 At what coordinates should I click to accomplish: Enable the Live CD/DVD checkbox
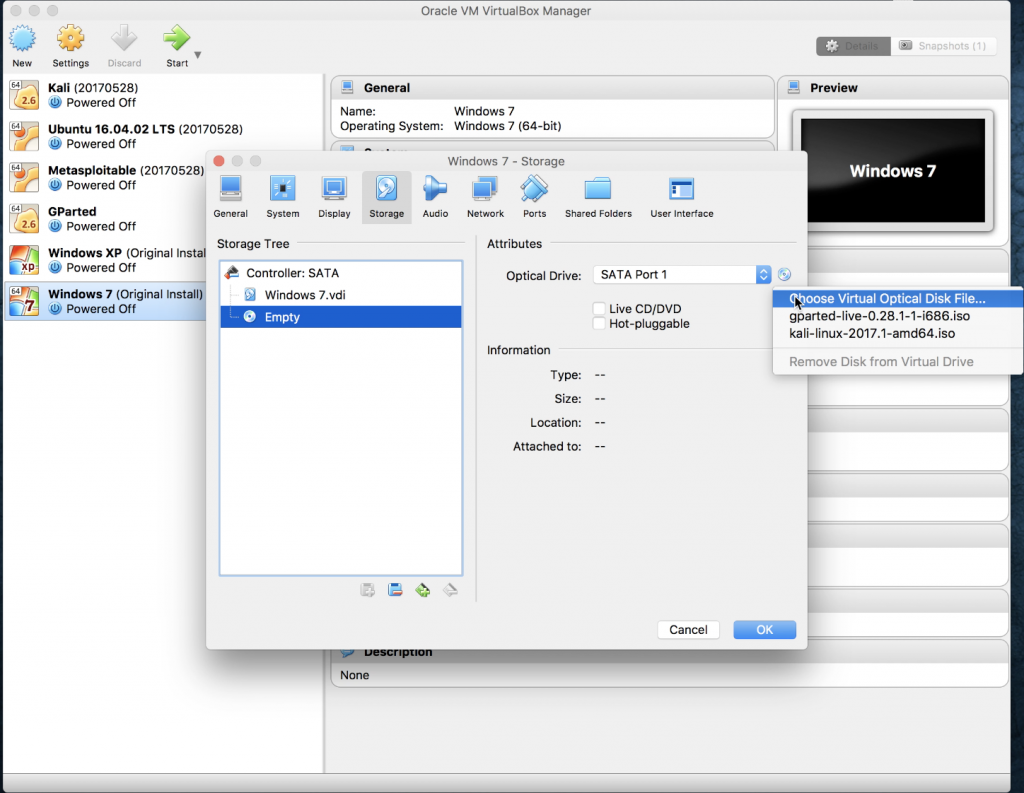pyautogui.click(x=599, y=308)
